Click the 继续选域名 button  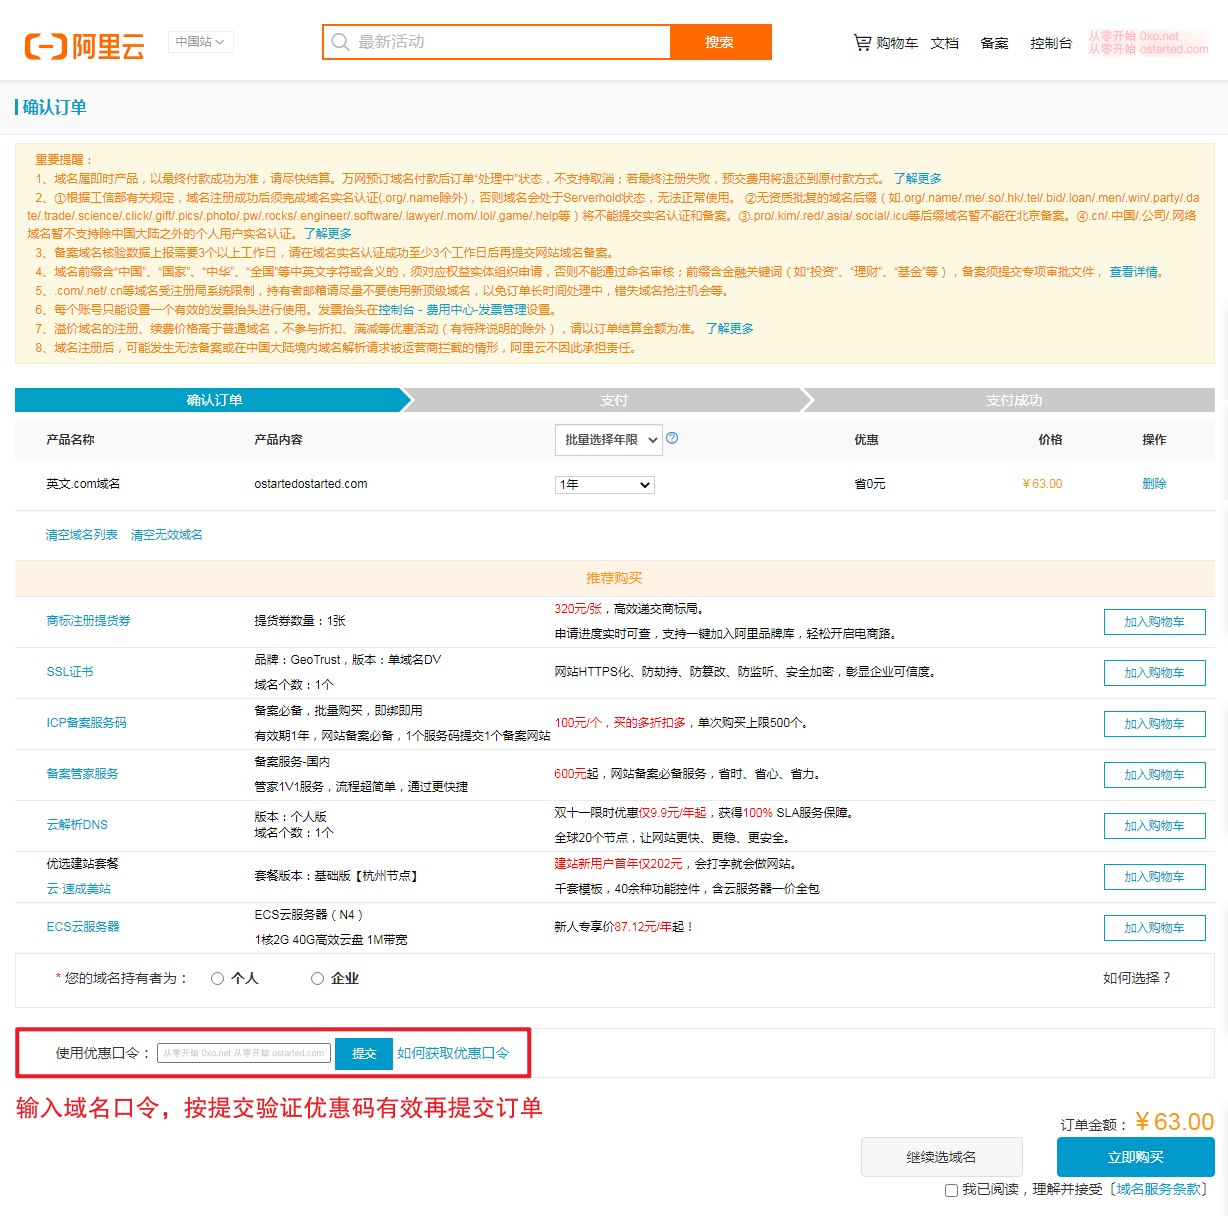942,1157
